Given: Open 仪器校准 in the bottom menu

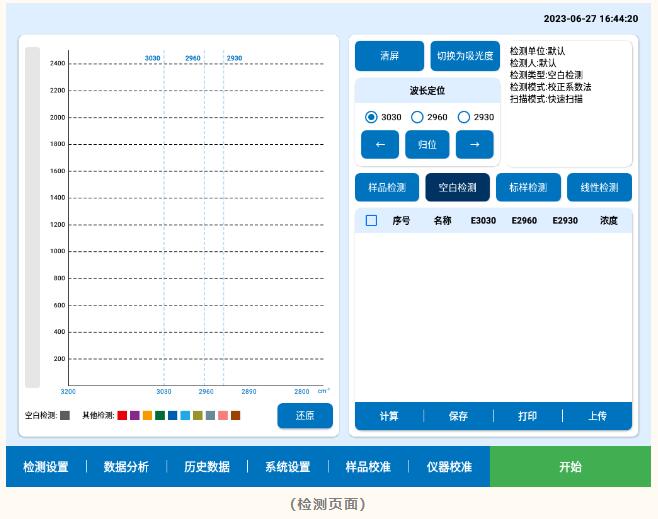Looking at the screenshot, I should 449,467.
